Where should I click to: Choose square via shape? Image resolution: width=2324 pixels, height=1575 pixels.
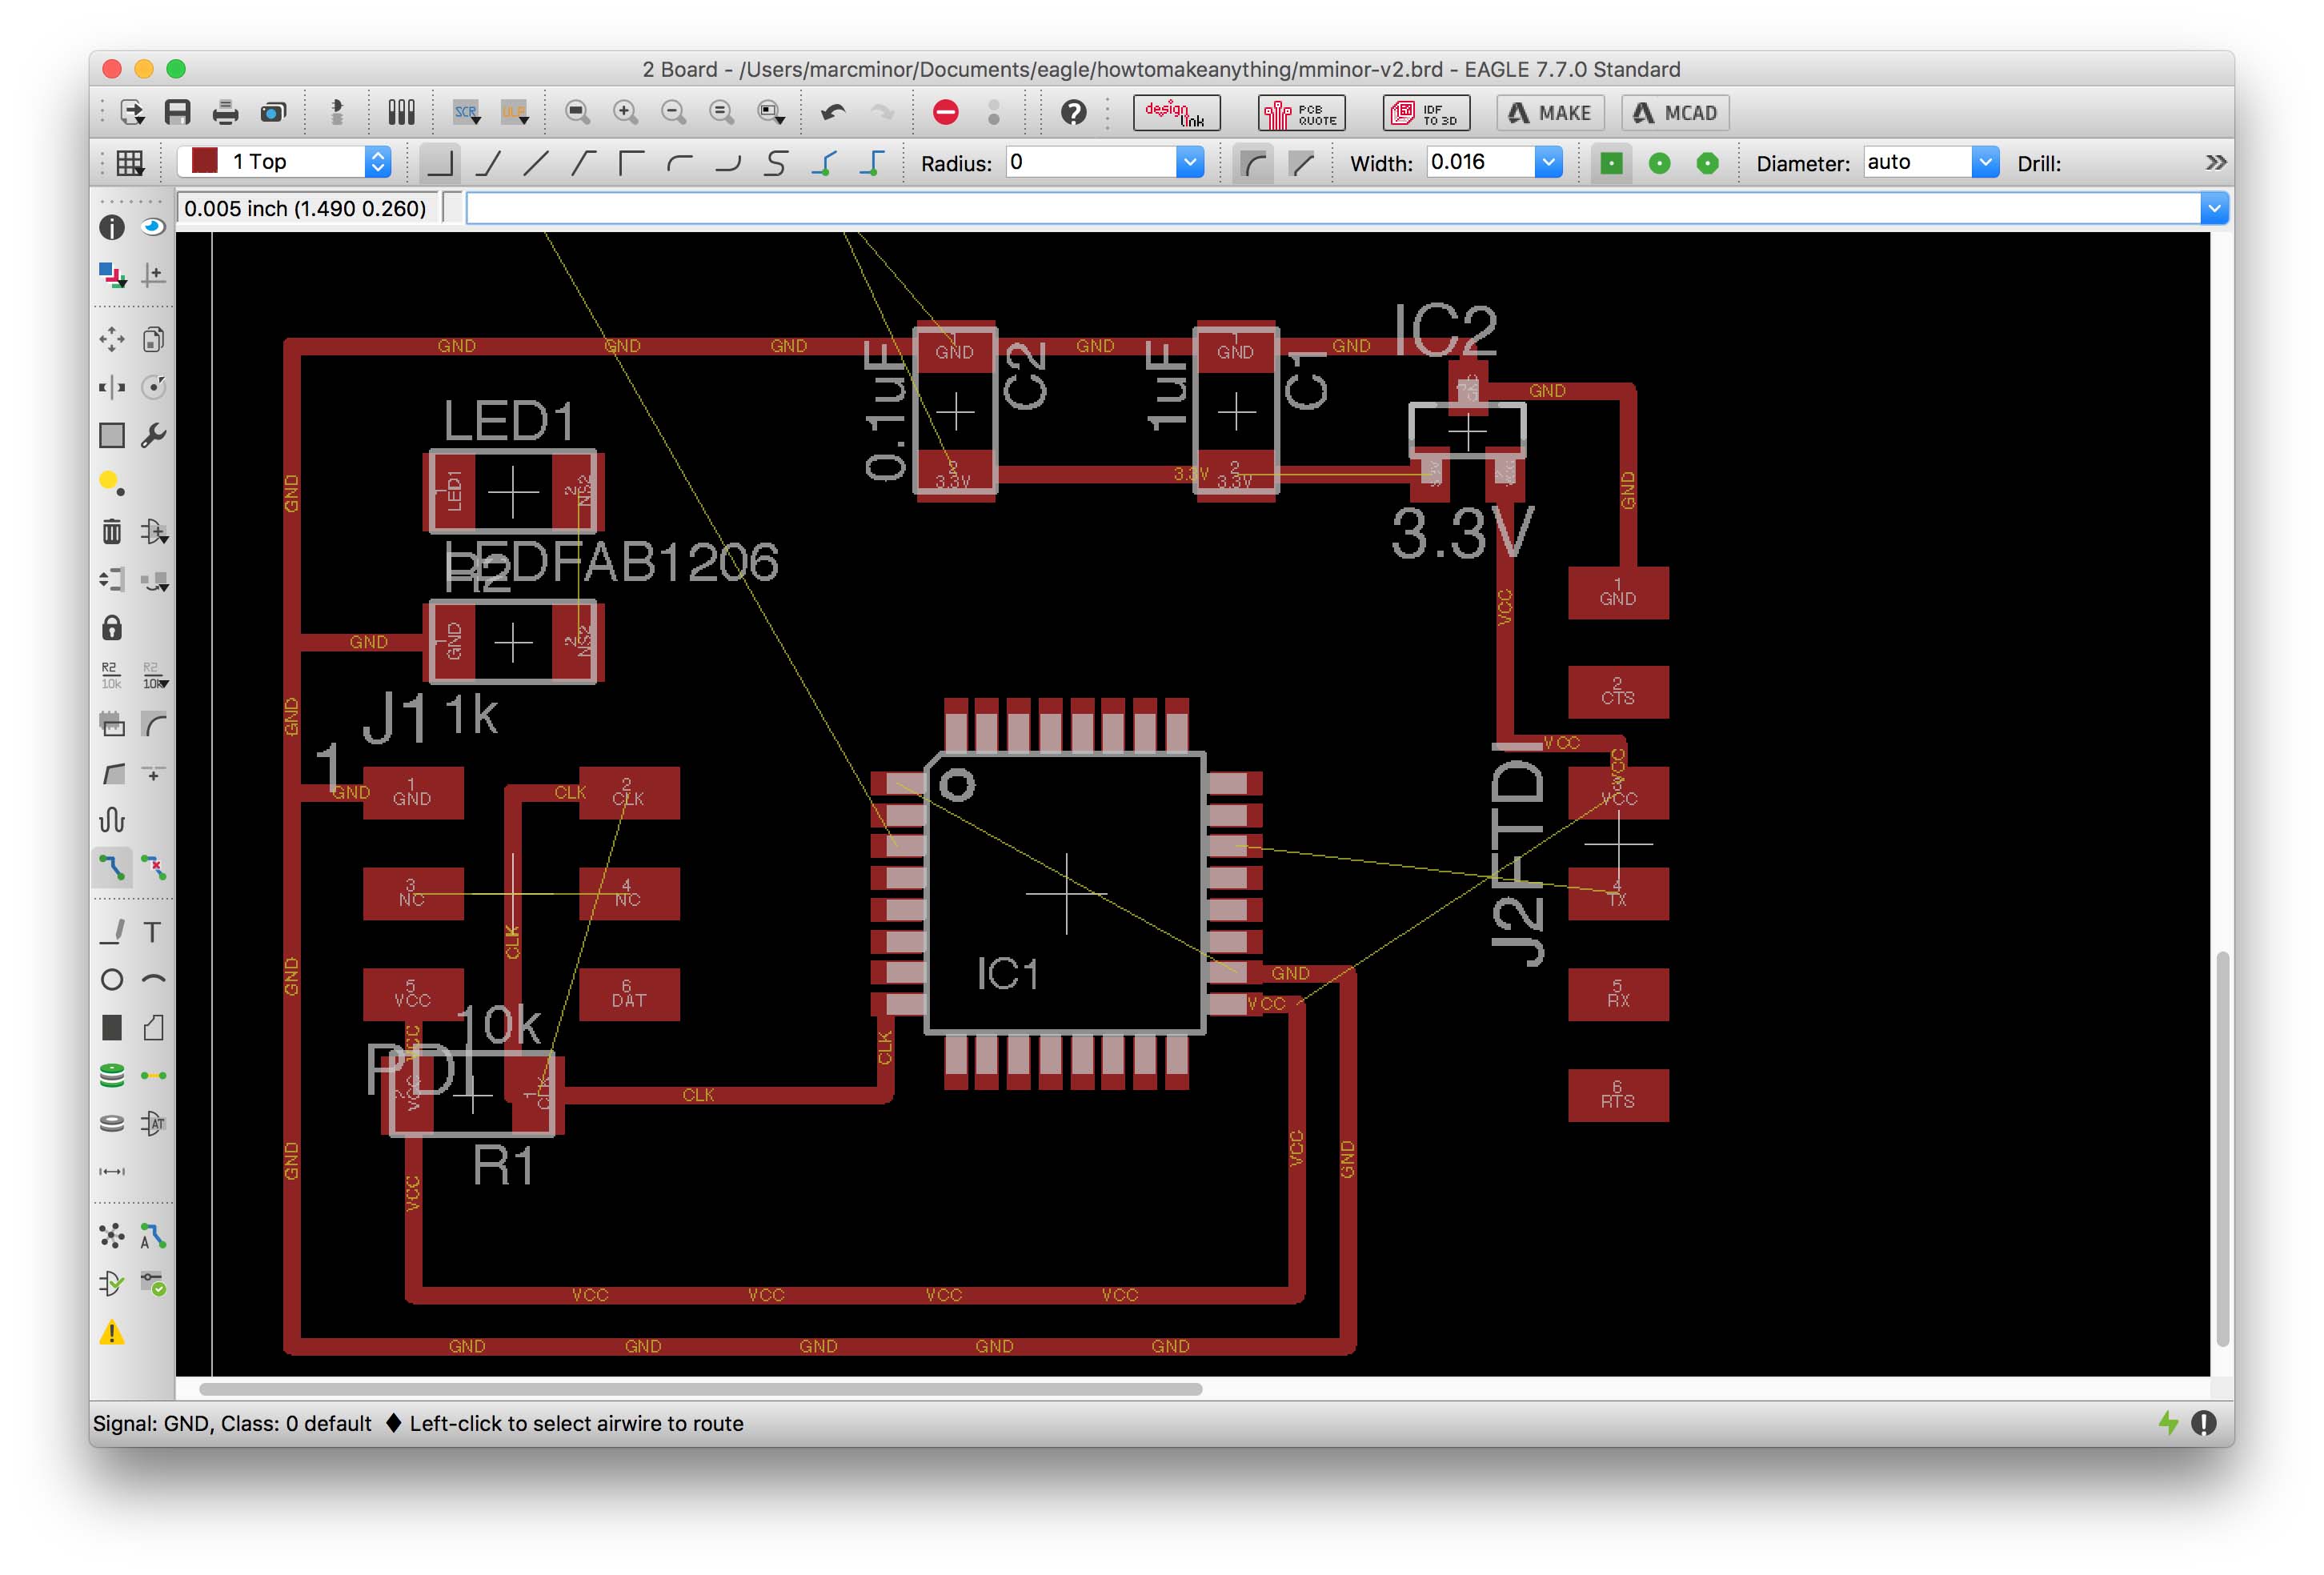click(x=1611, y=163)
